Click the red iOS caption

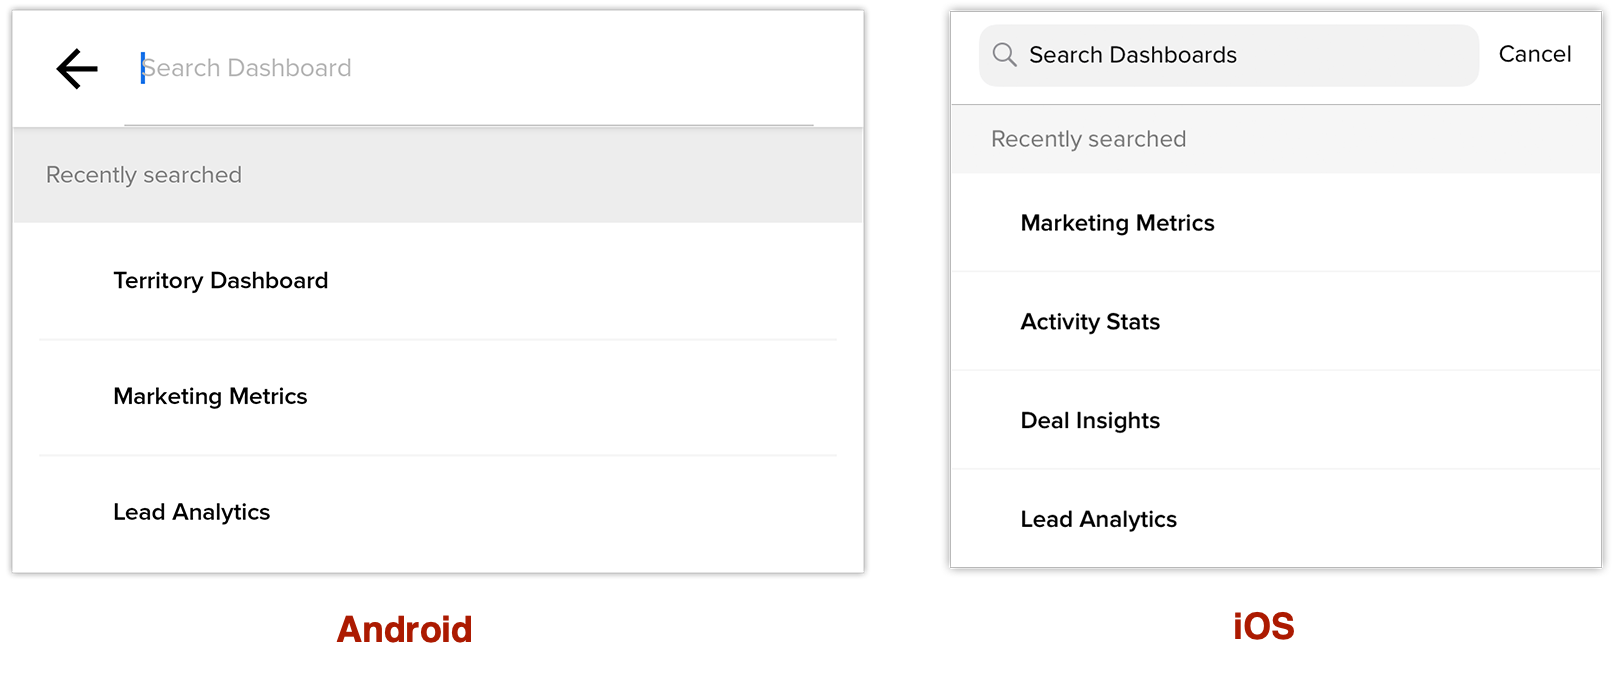coord(1263,627)
